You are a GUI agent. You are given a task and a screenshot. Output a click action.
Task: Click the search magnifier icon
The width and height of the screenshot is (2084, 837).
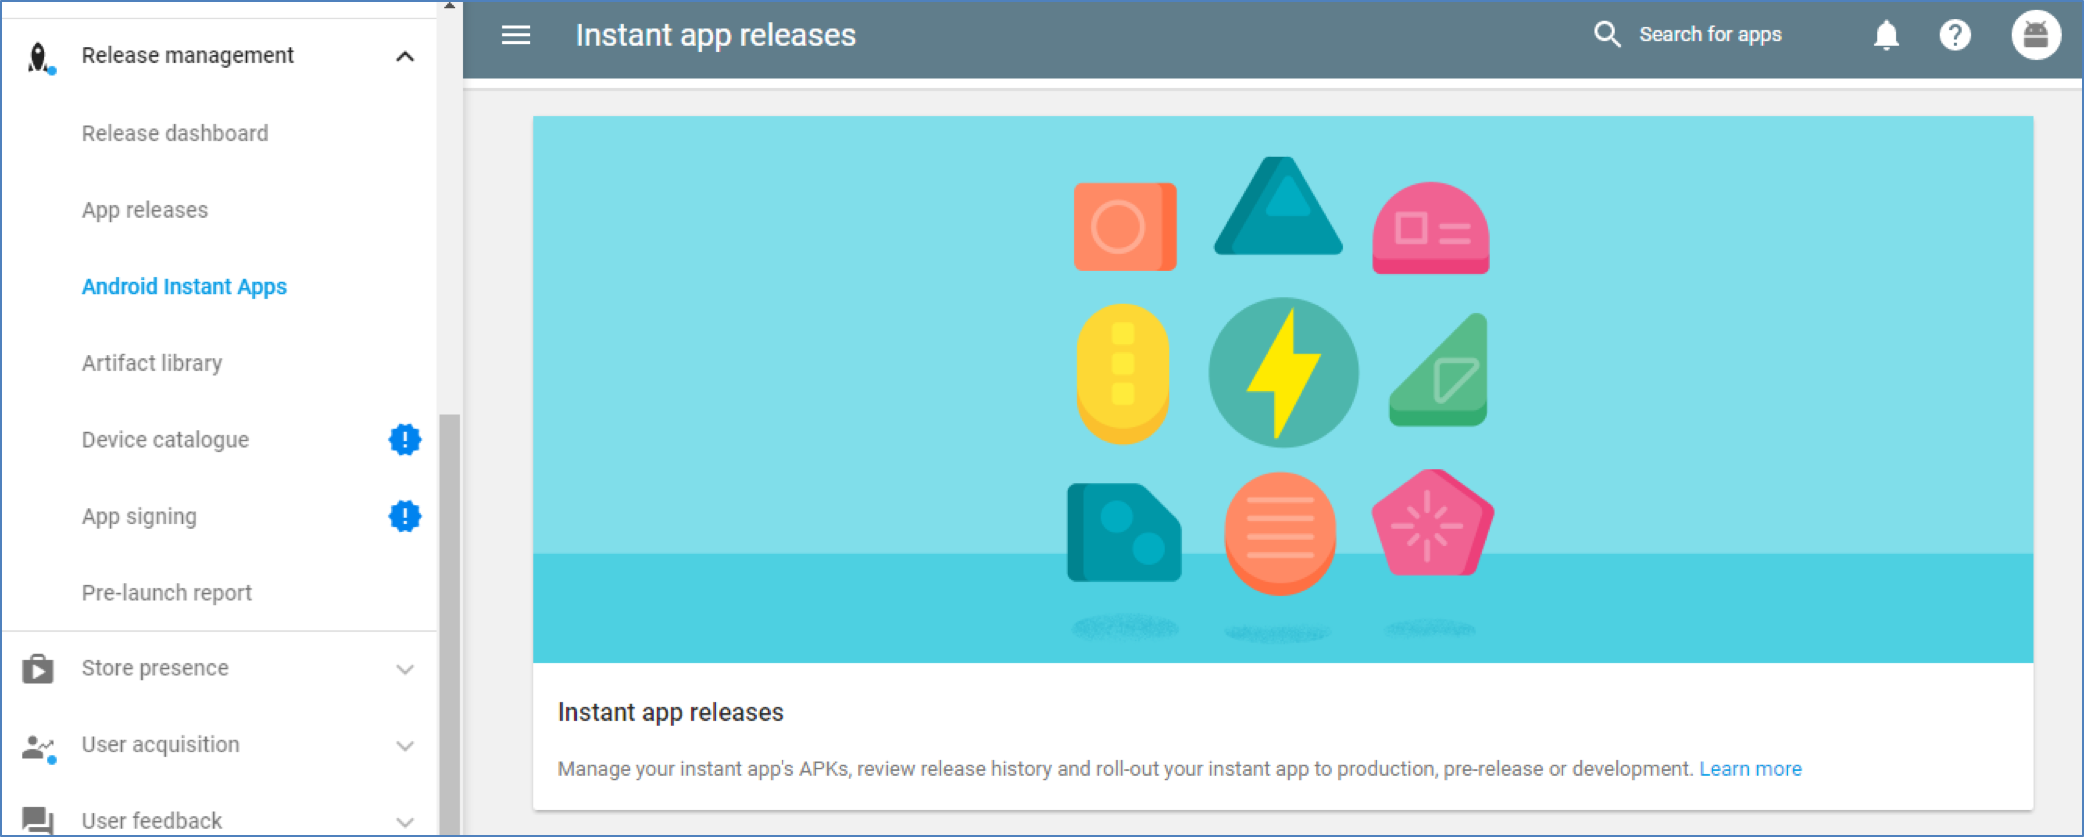(1606, 35)
